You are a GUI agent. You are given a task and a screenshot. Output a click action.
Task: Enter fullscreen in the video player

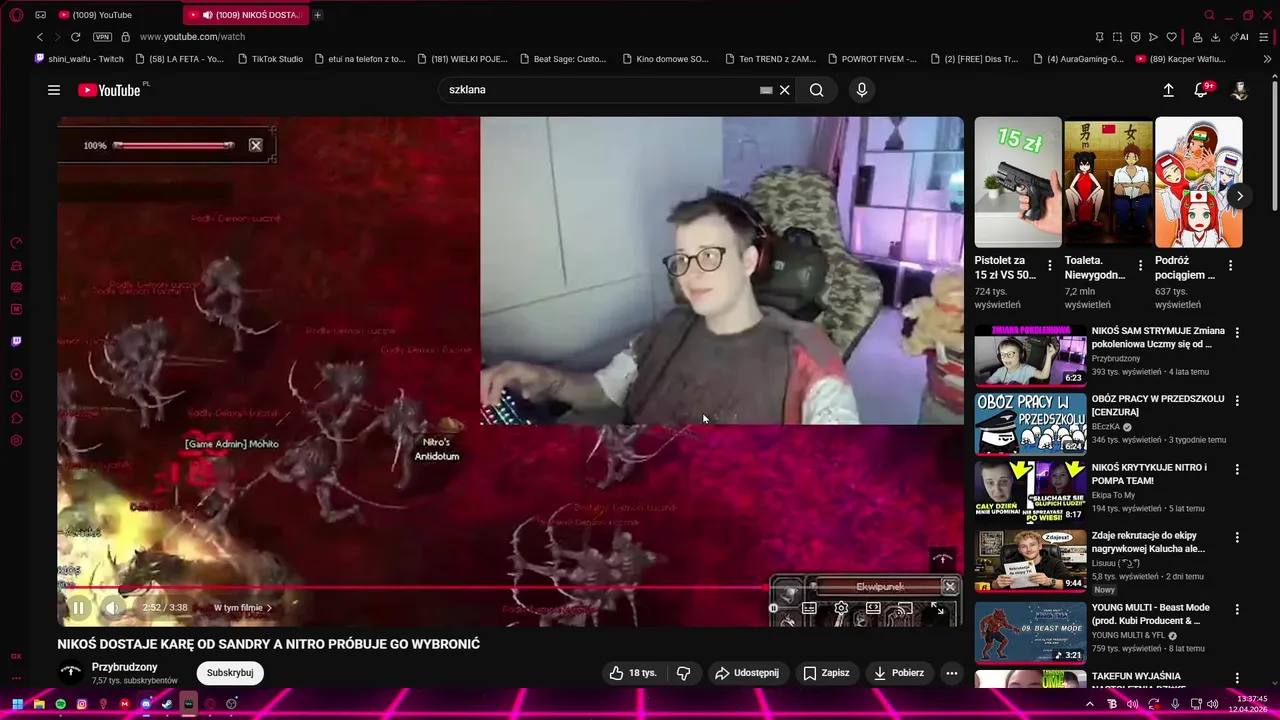pyautogui.click(x=937, y=608)
